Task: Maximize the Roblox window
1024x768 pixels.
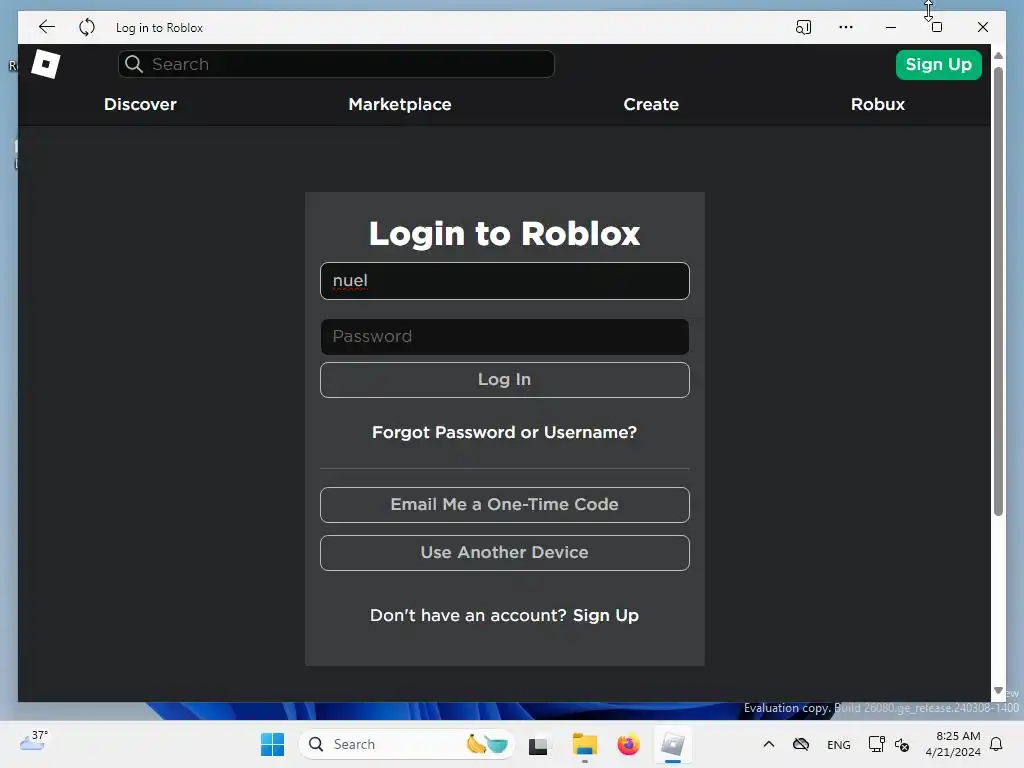Action: [x=936, y=27]
